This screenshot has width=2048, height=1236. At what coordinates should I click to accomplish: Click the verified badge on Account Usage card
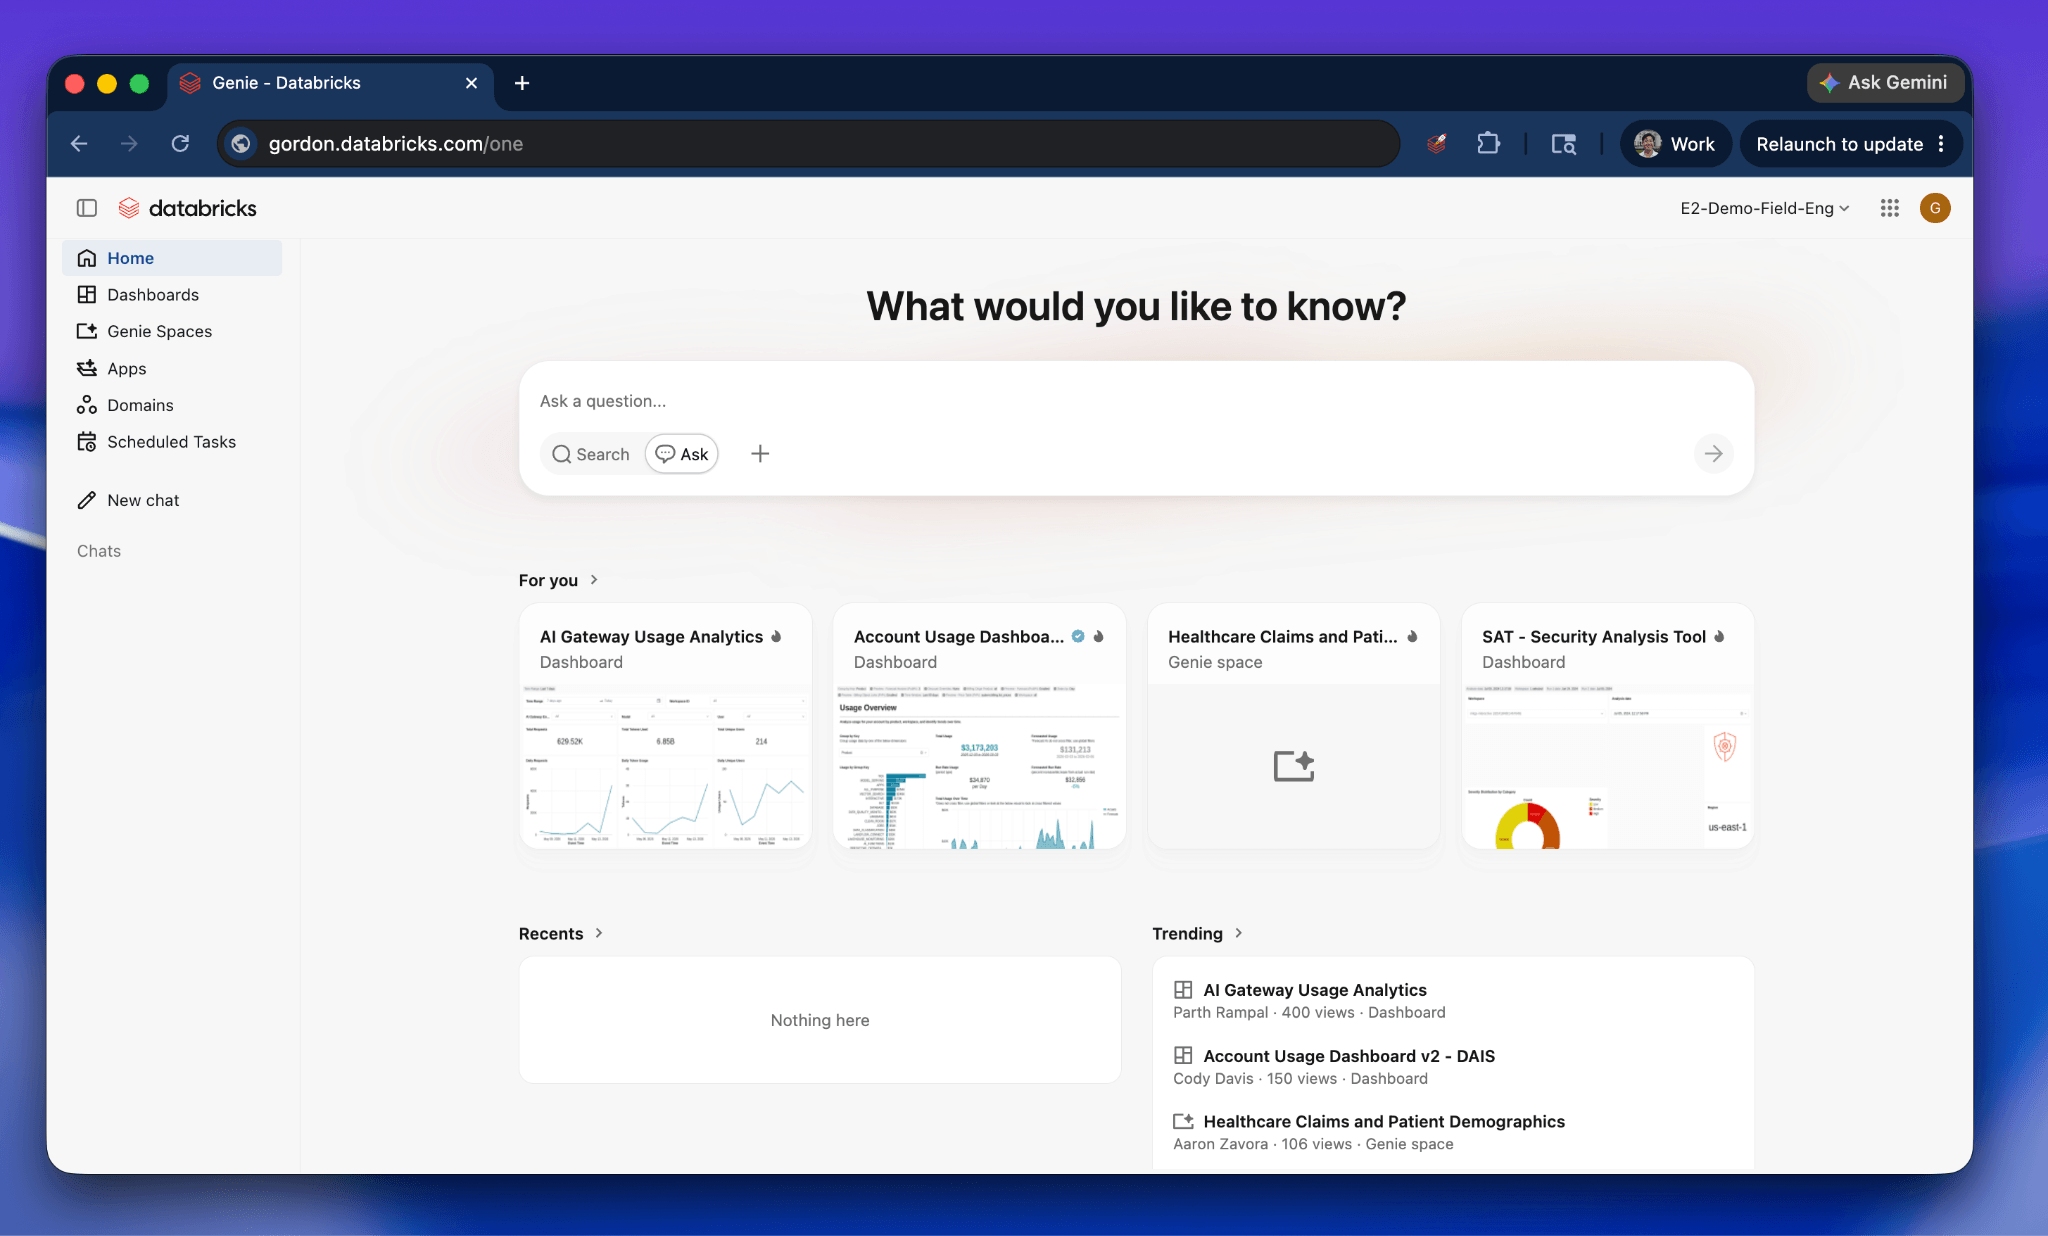click(1078, 636)
